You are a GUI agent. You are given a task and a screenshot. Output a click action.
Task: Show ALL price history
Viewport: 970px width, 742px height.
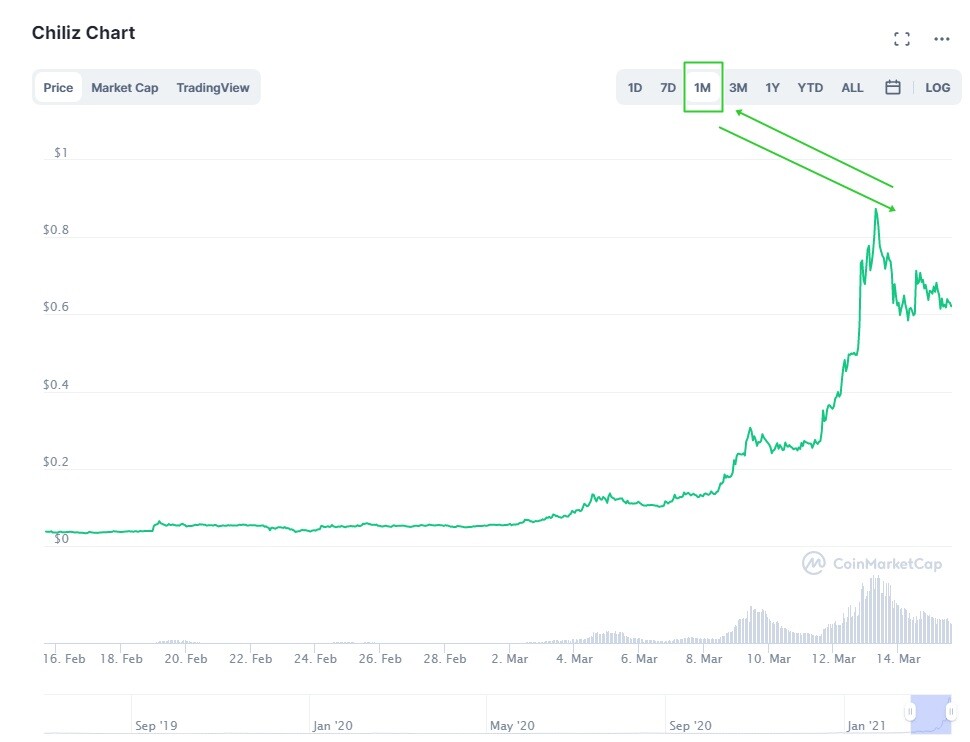(x=852, y=87)
